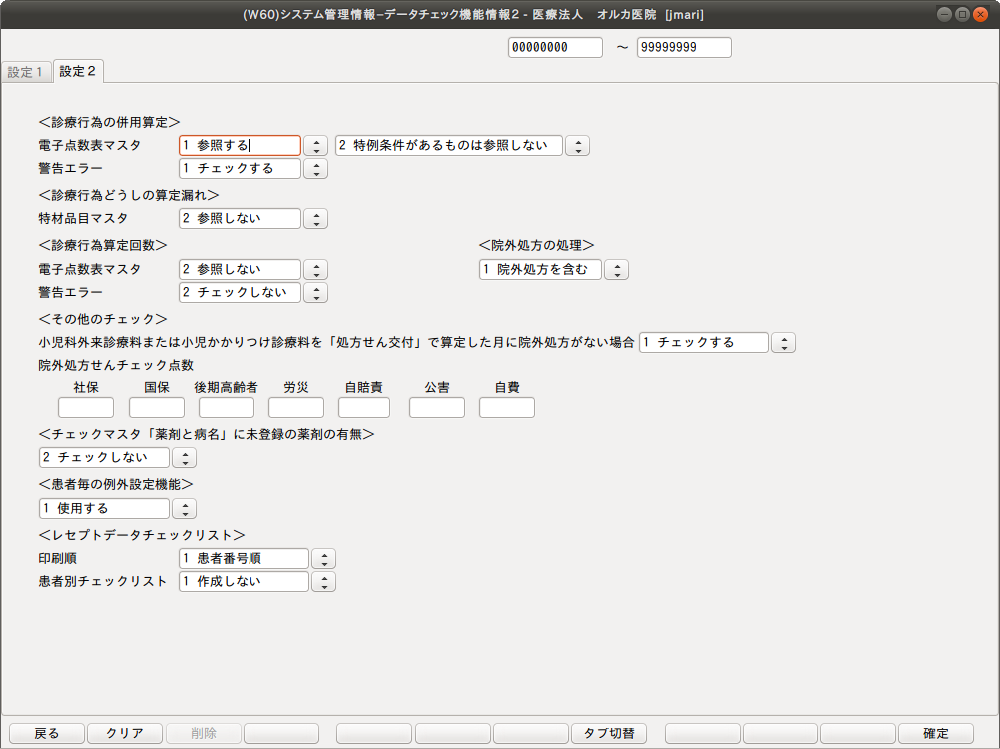Expand the 特例条件があるものは参照しない dropdown
Screen dimensions: 1000x749
(577, 146)
